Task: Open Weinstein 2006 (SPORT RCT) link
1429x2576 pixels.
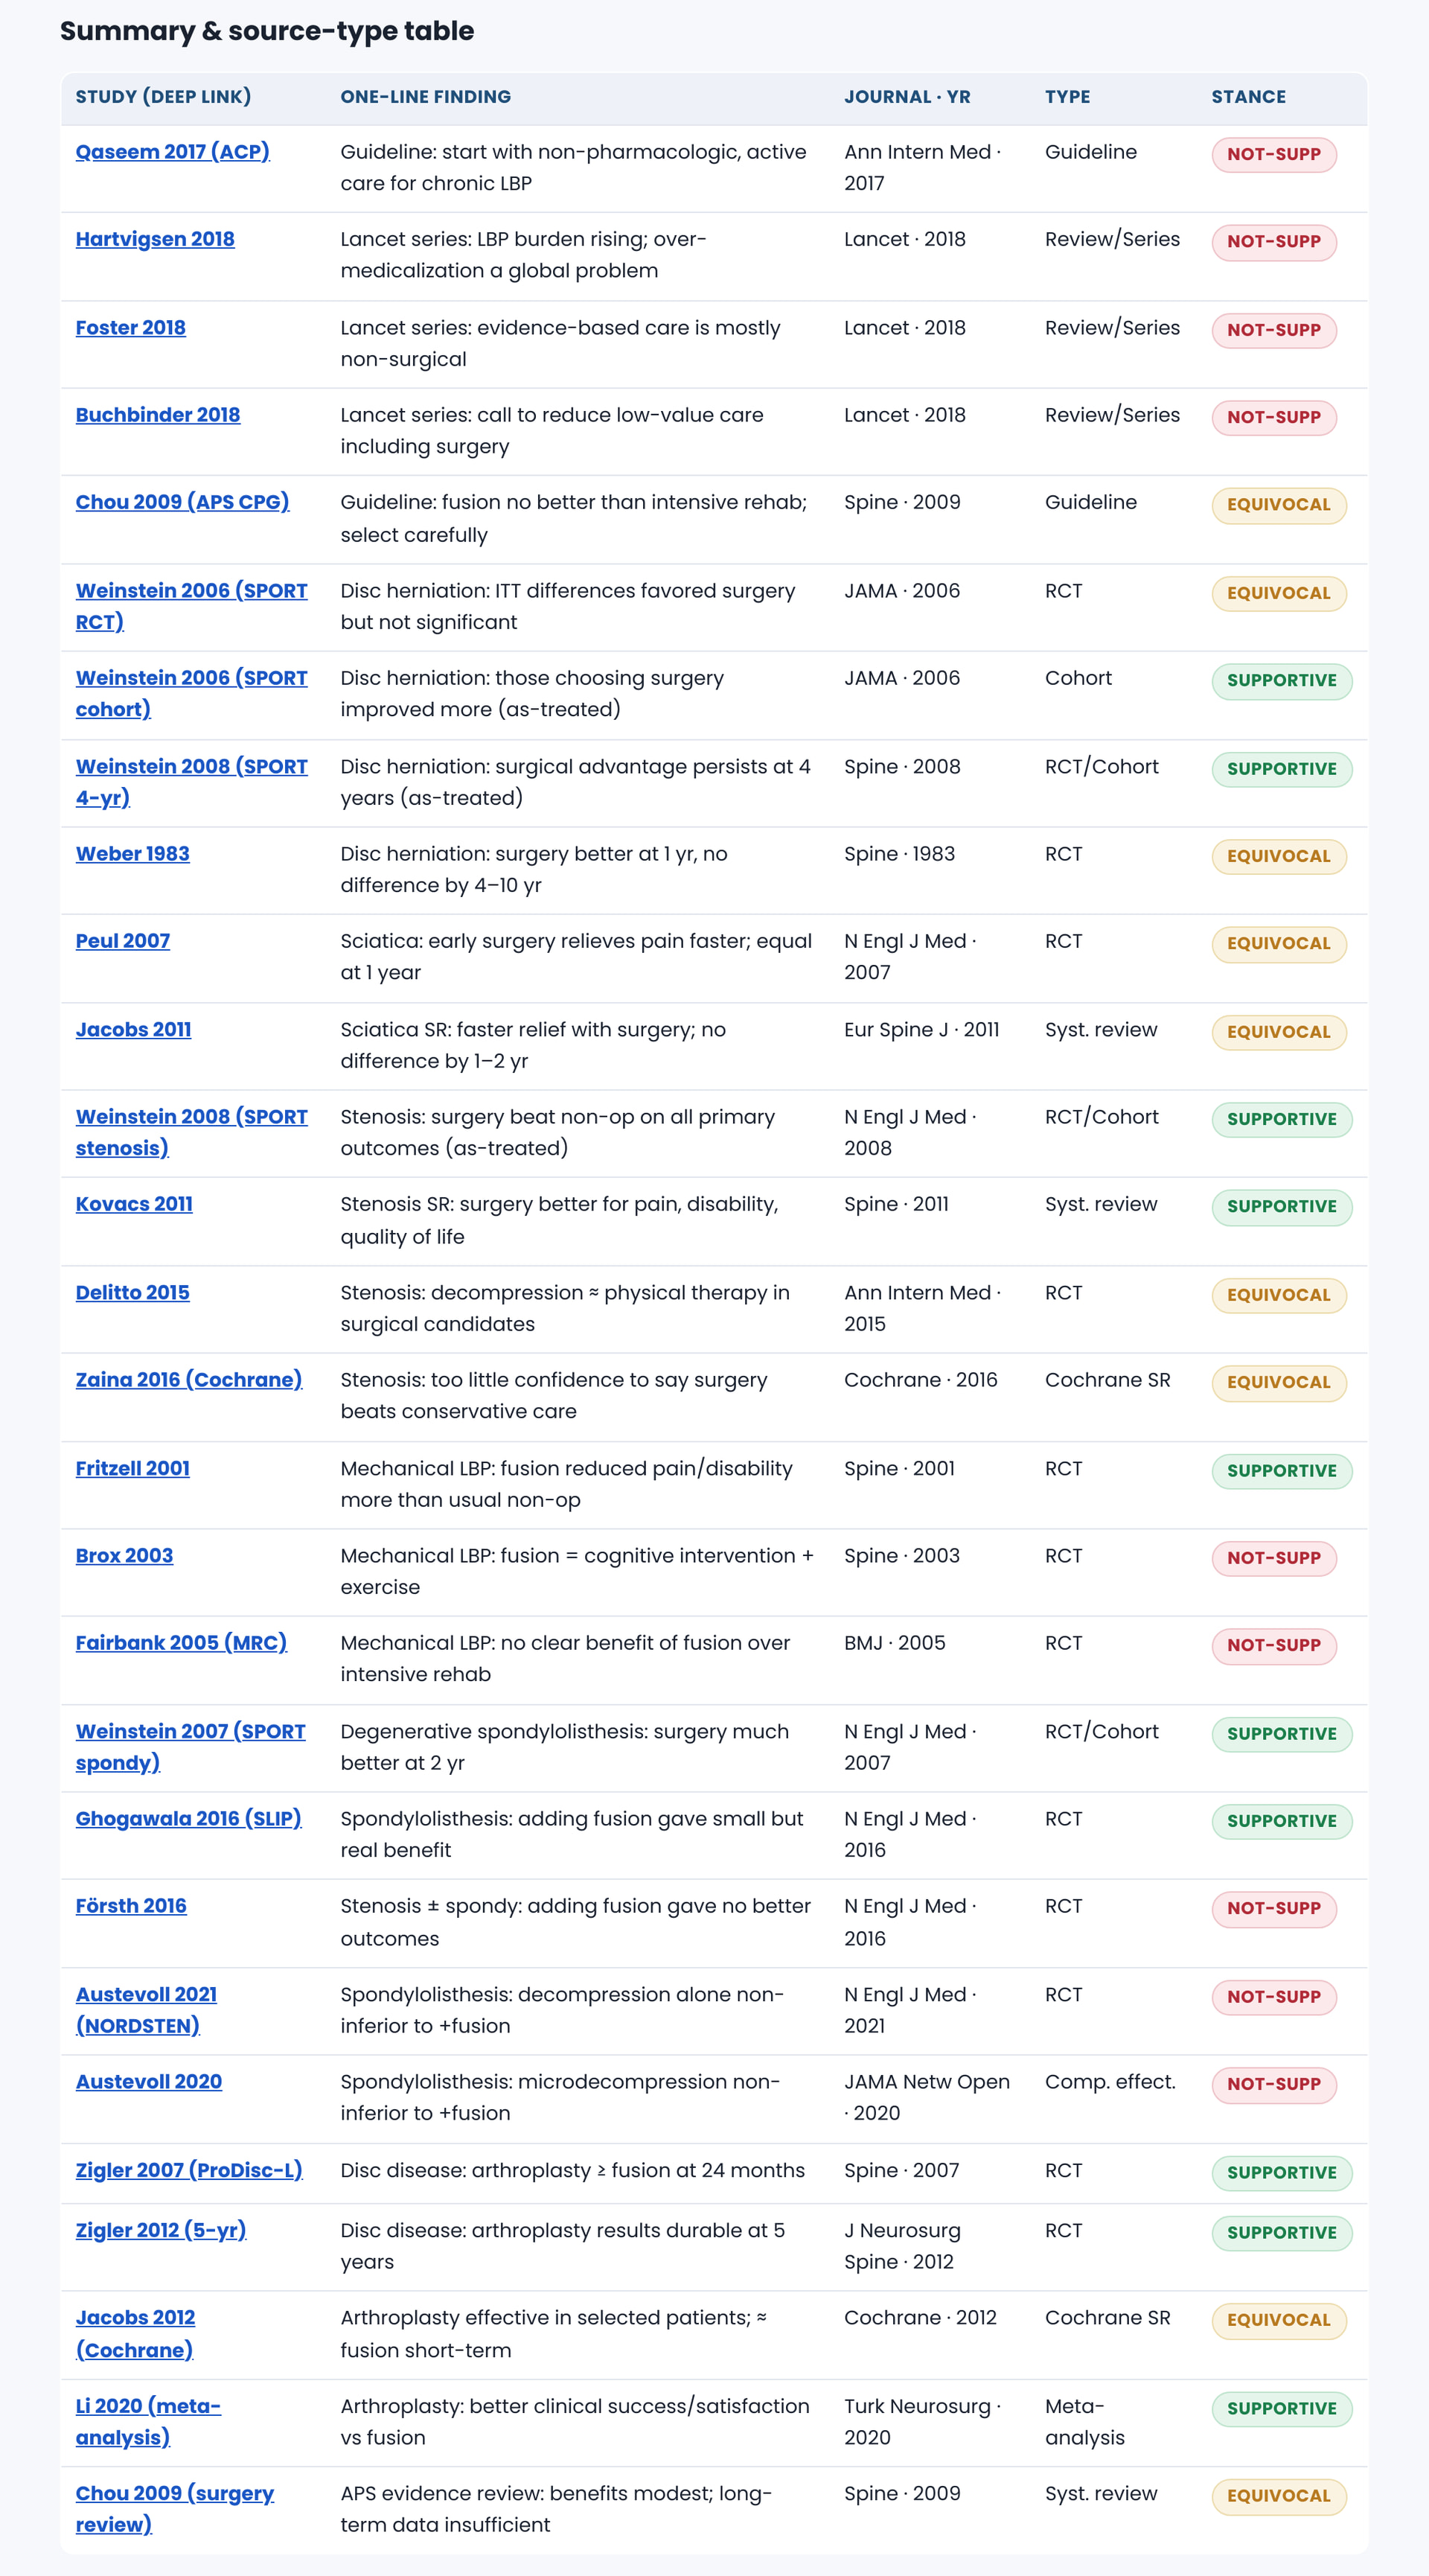Action: click(x=191, y=606)
